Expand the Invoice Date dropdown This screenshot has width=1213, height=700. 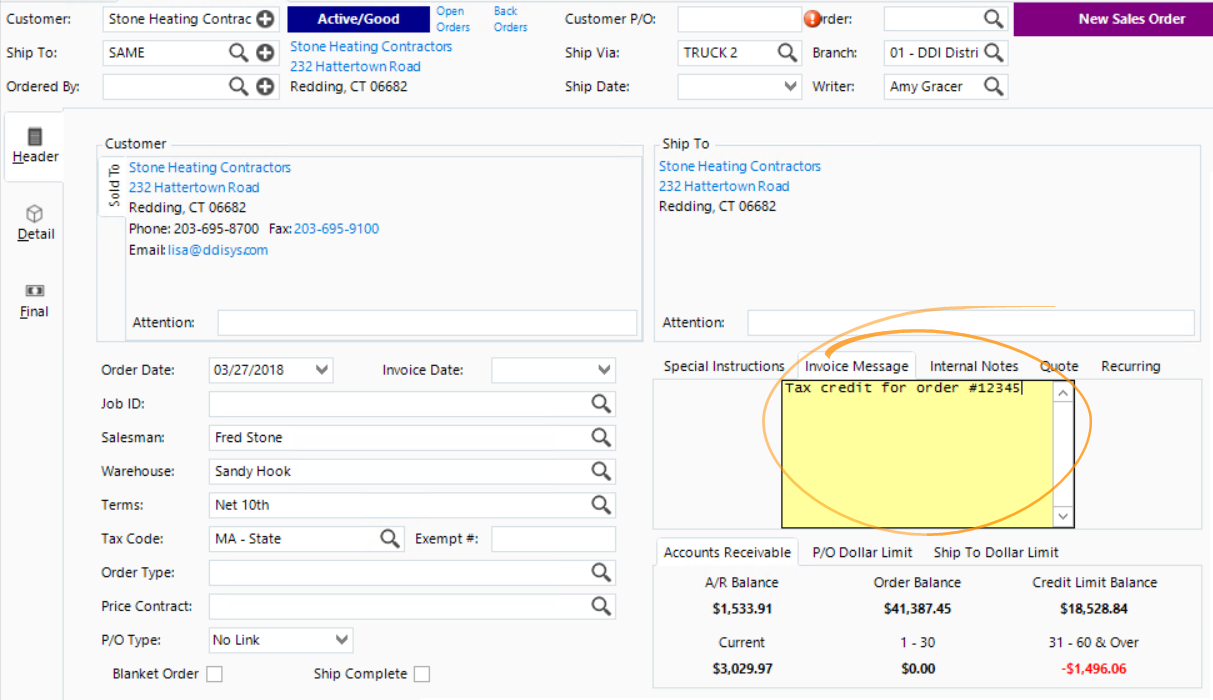(604, 370)
